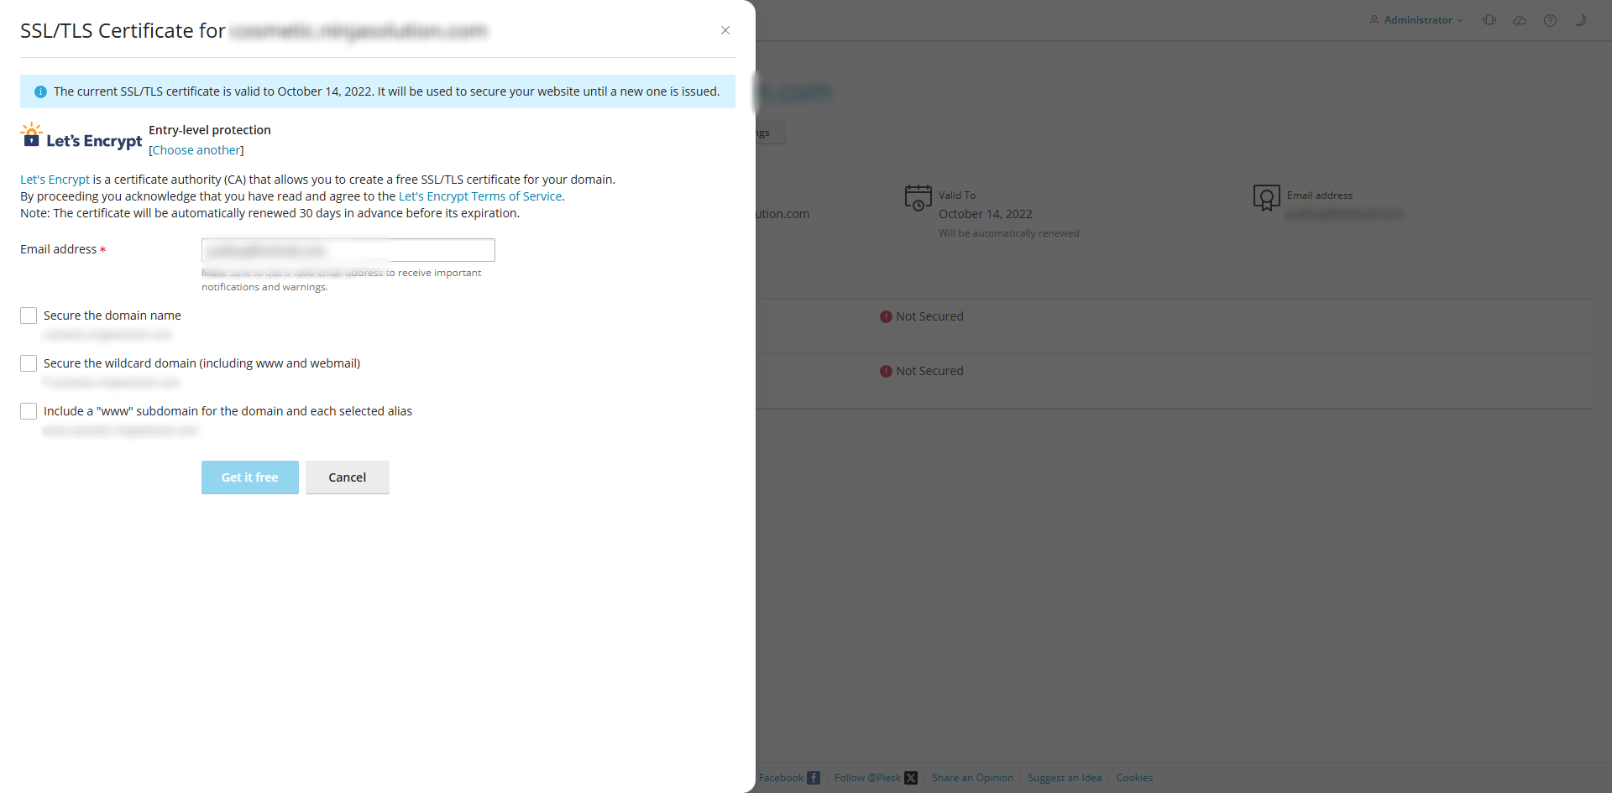Viewport: 1612px width, 793px height.
Task: Click the red warning icon of the second Not Secured row
Action: coord(886,371)
